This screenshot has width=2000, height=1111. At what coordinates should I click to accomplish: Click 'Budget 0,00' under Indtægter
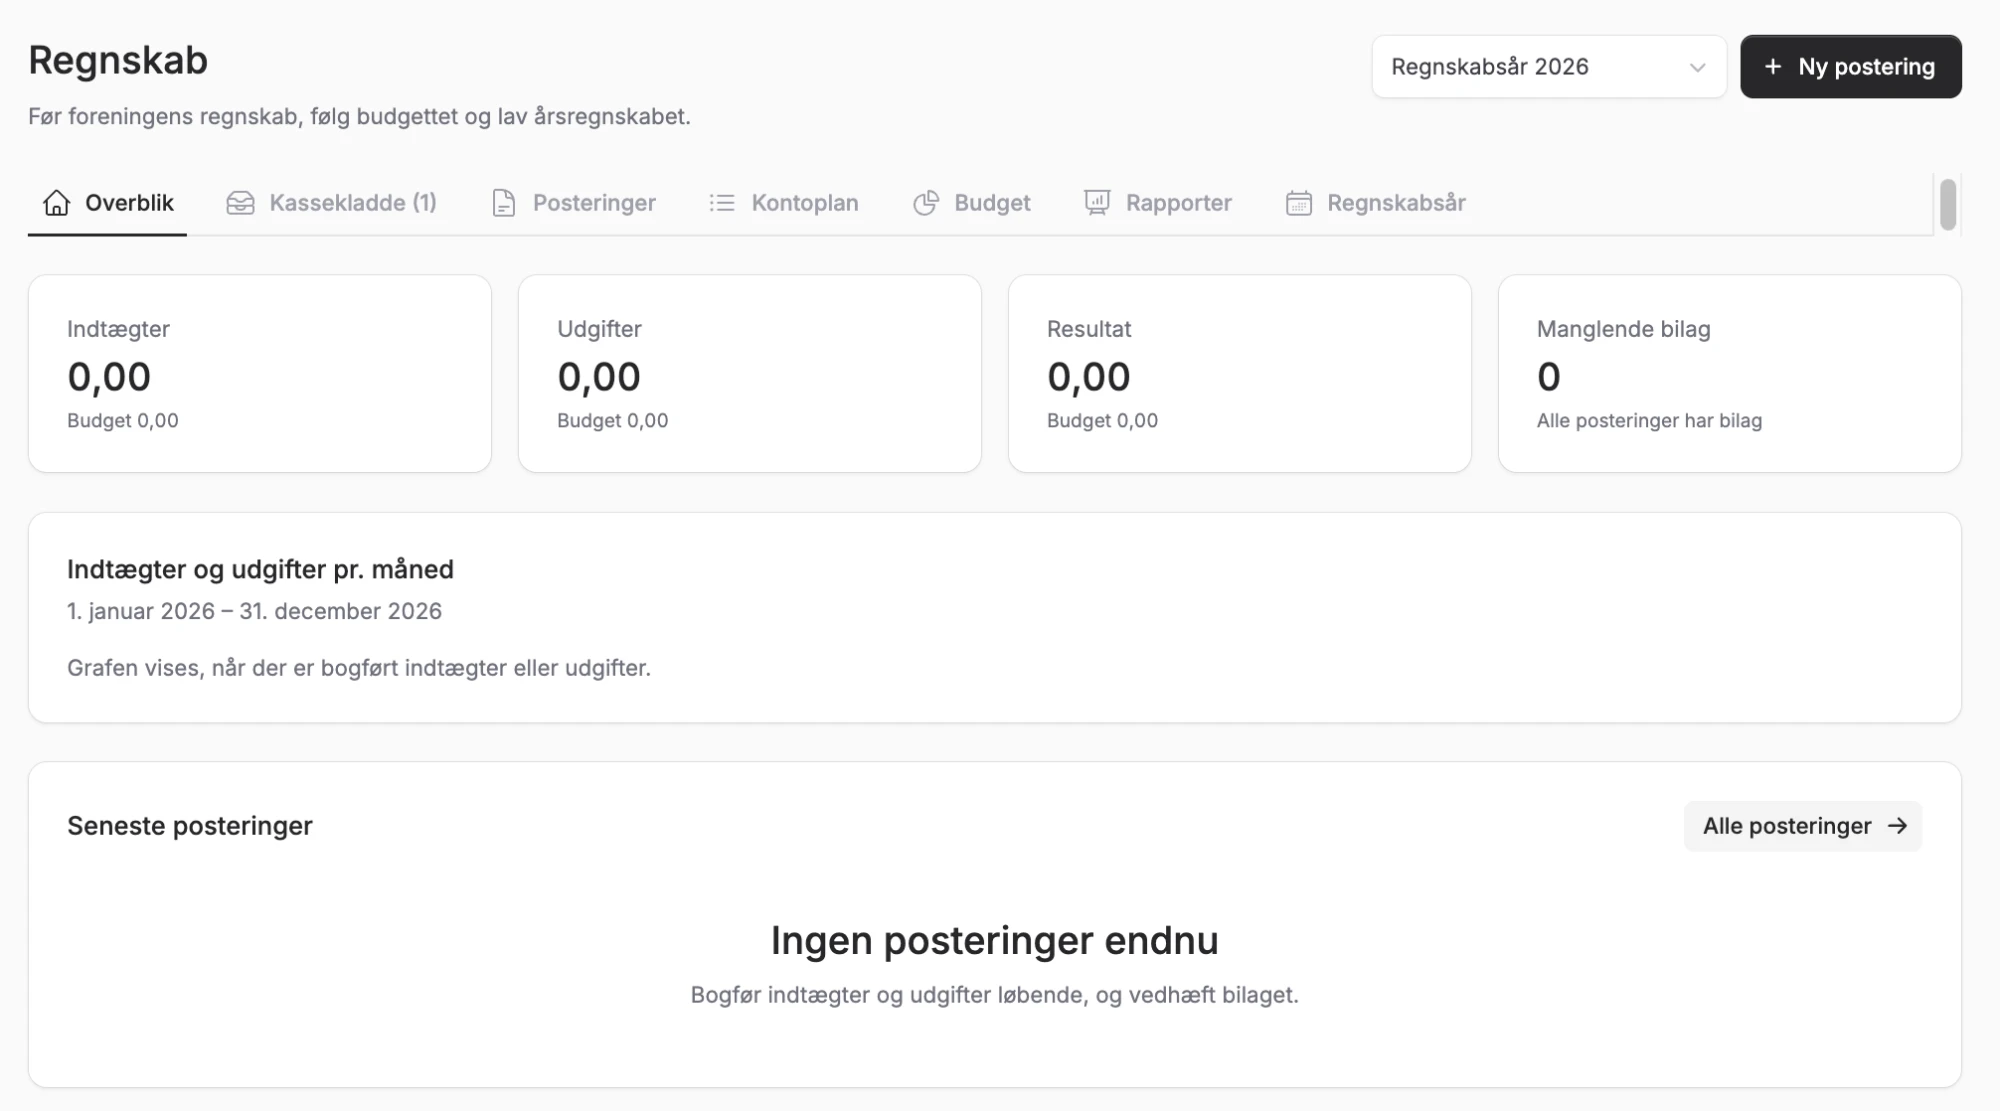[123, 421]
